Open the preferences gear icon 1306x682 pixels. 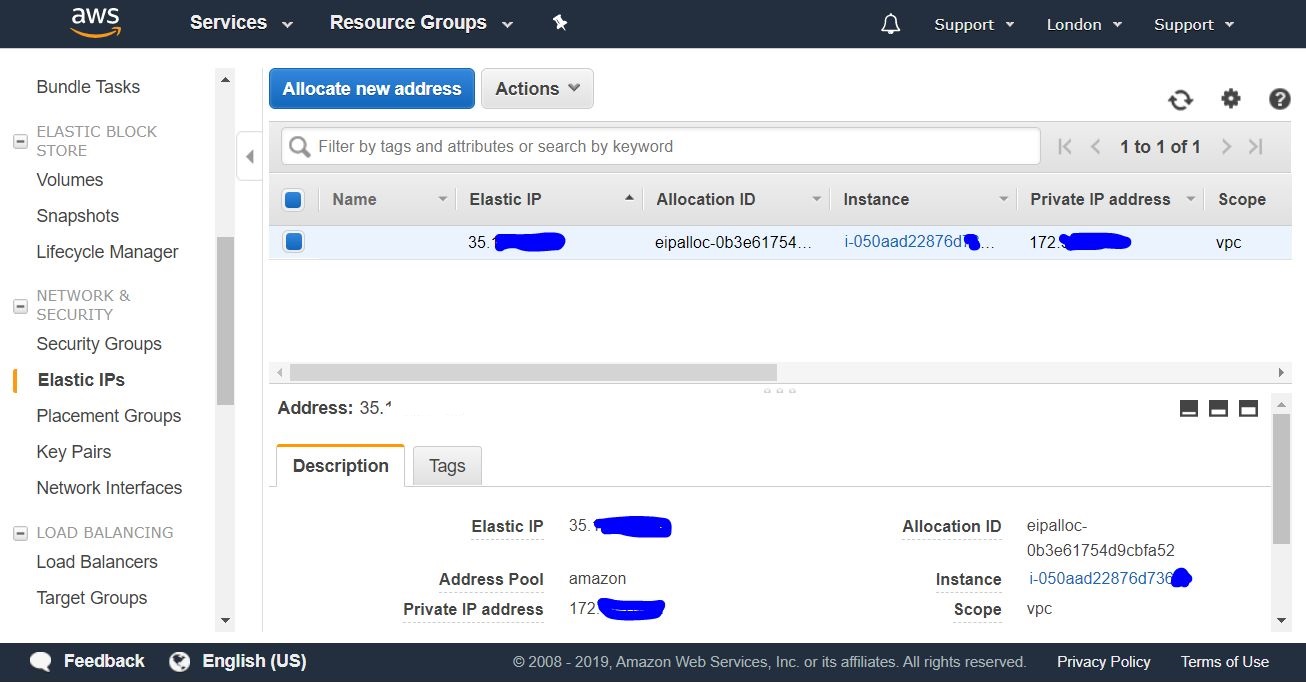[x=1230, y=99]
